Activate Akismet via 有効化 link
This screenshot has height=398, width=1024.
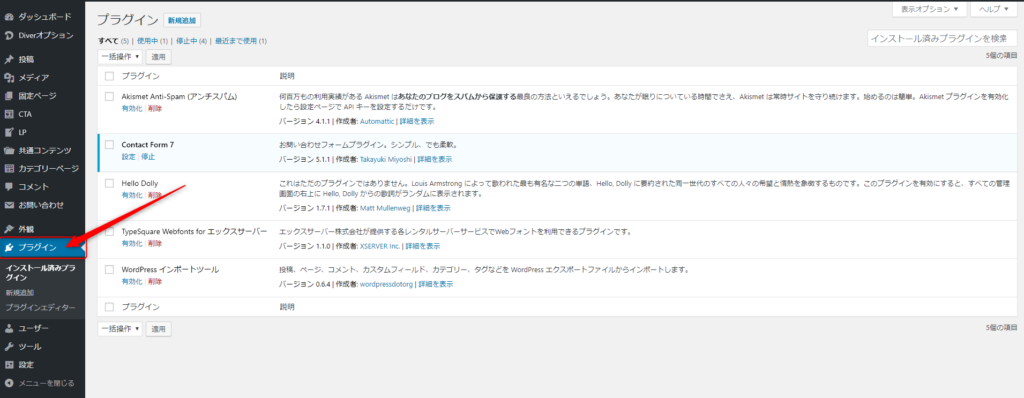[131, 108]
